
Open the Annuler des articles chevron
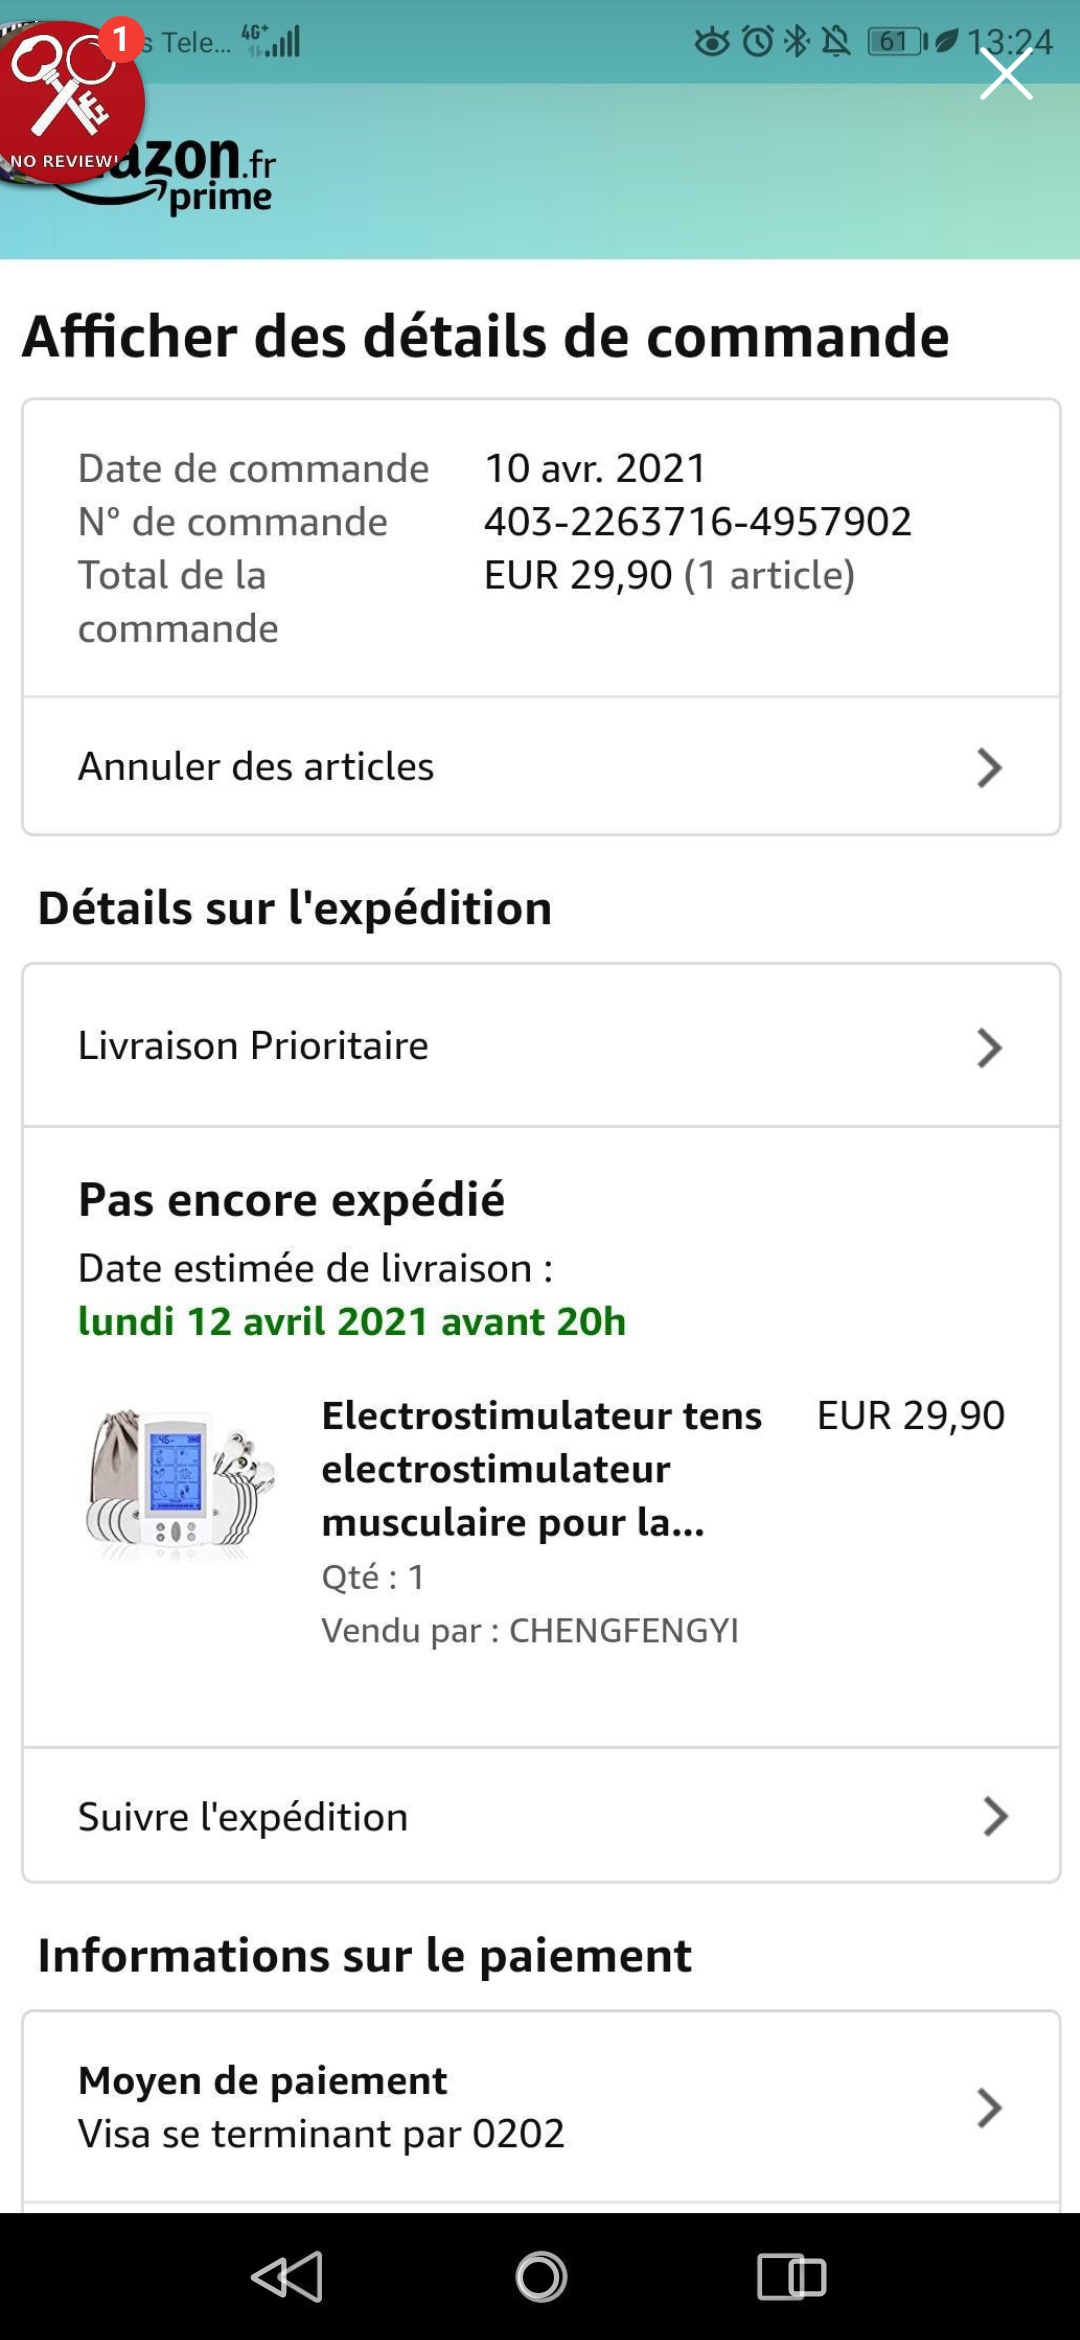click(988, 767)
